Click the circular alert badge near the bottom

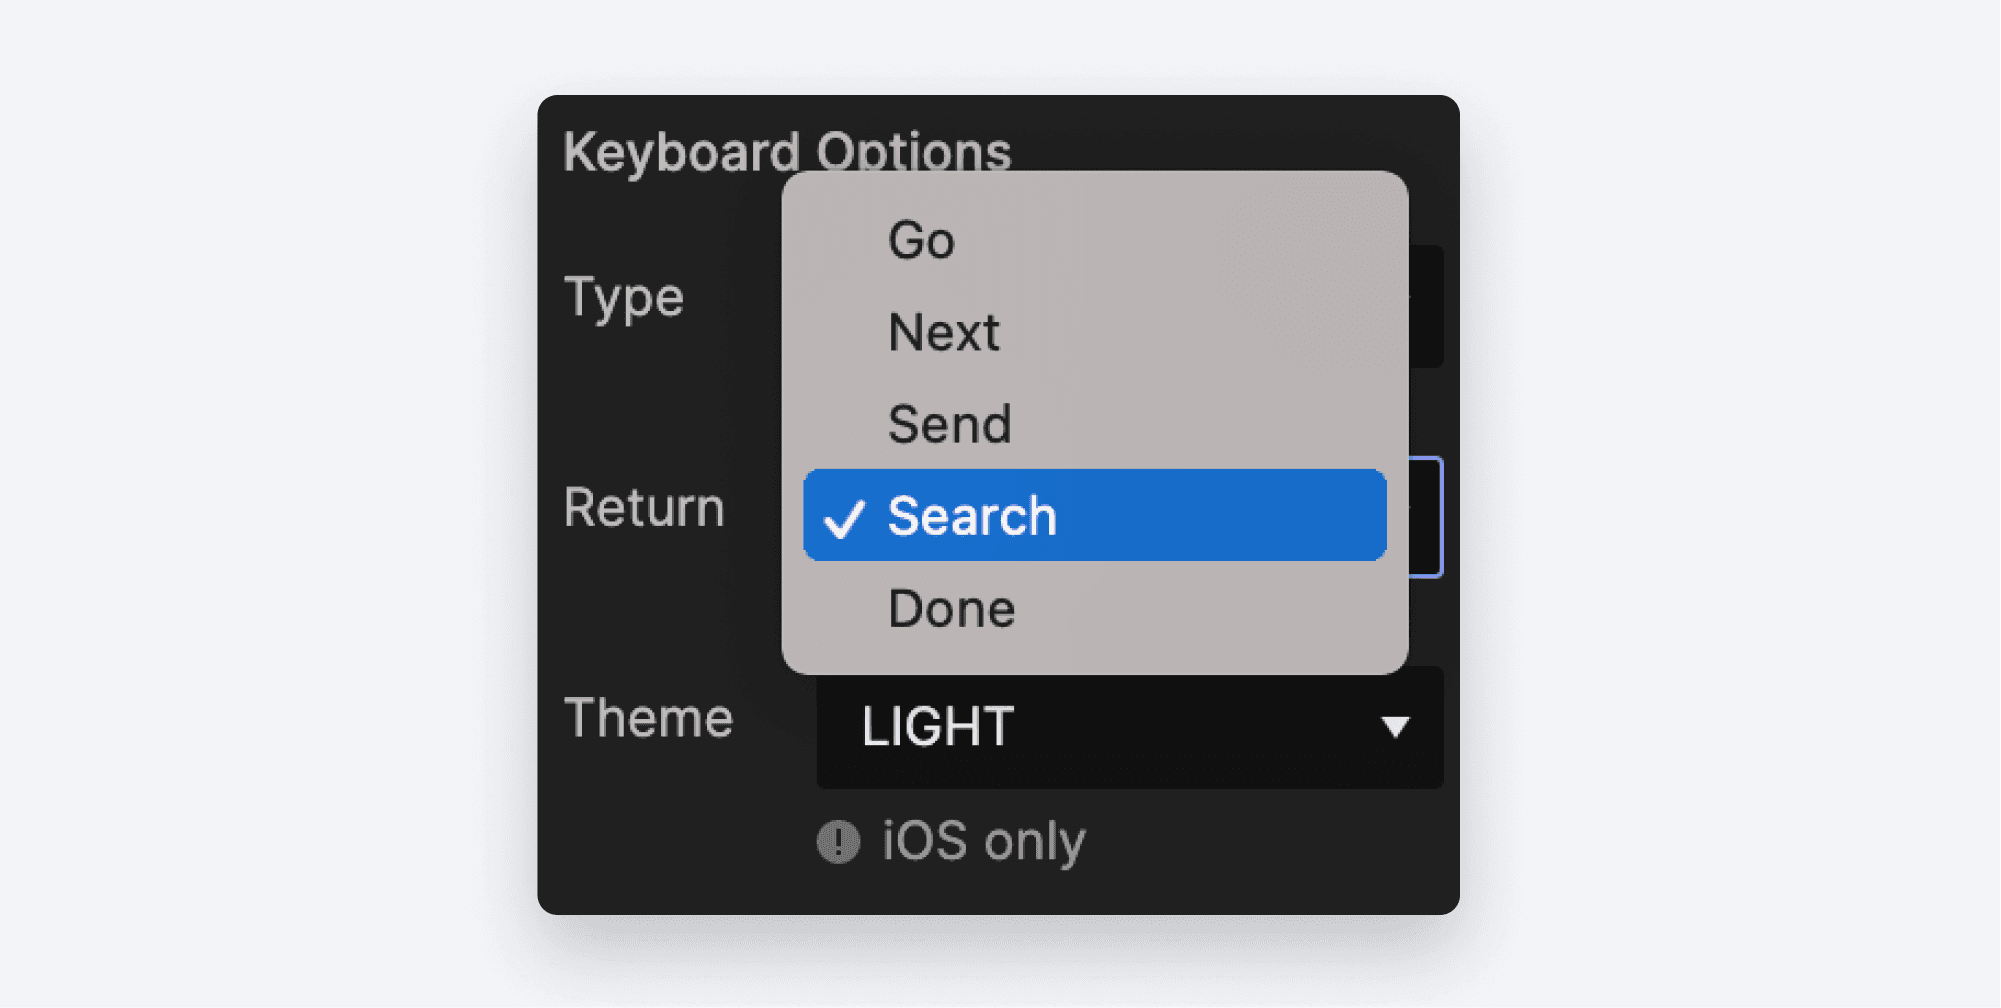tap(838, 840)
